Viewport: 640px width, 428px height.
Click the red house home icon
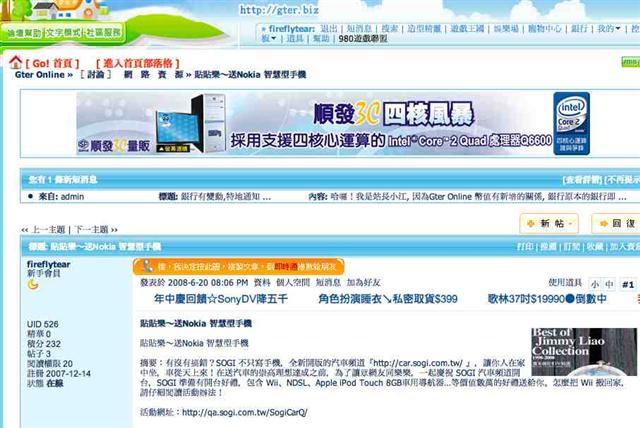coord(16,62)
